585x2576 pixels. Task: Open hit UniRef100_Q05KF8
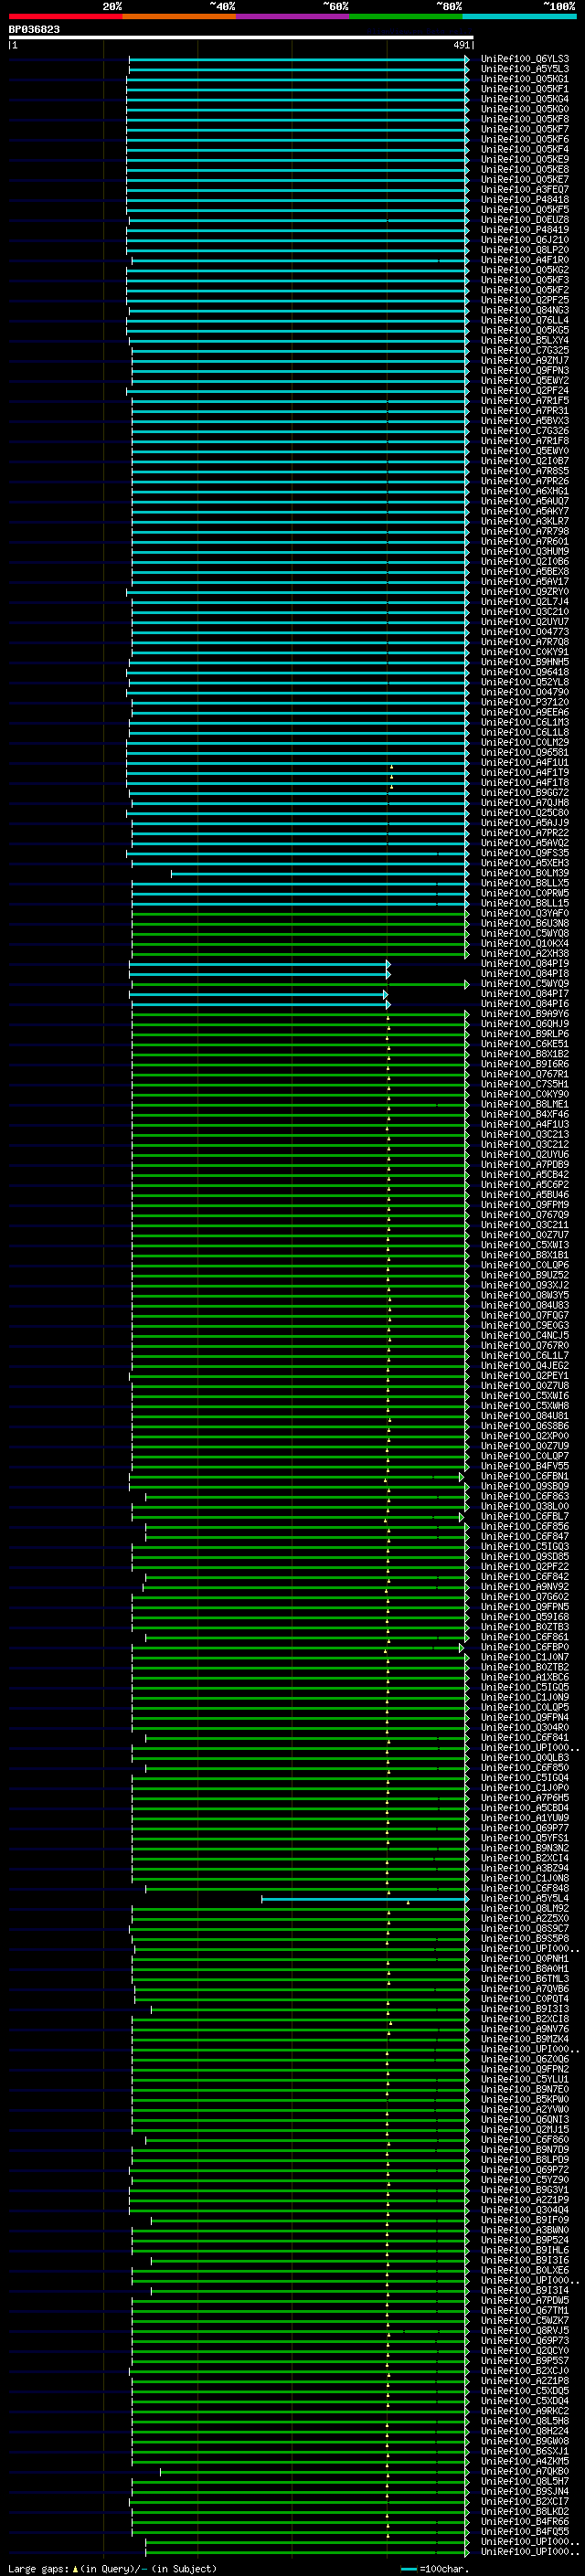point(525,119)
